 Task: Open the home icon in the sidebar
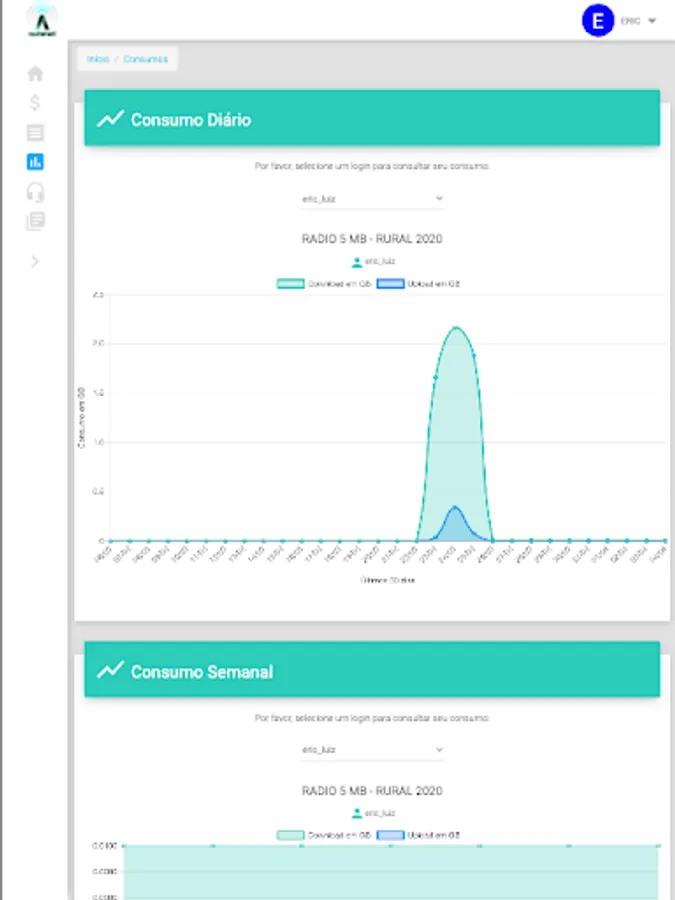35,73
